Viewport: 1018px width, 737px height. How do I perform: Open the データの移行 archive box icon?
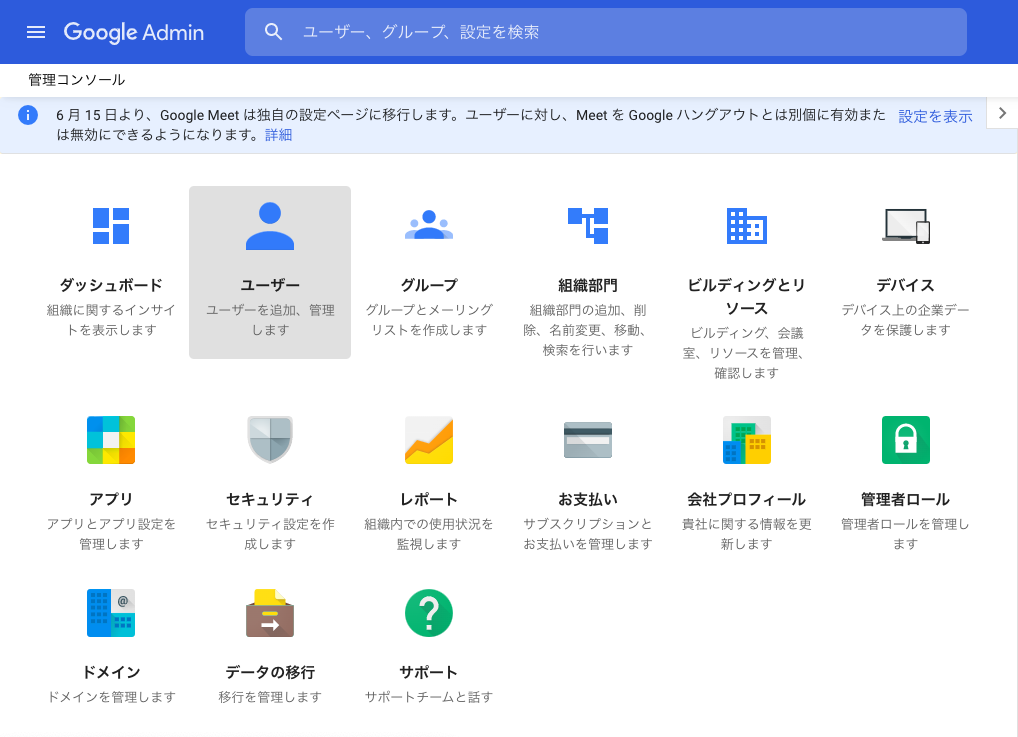pos(270,613)
